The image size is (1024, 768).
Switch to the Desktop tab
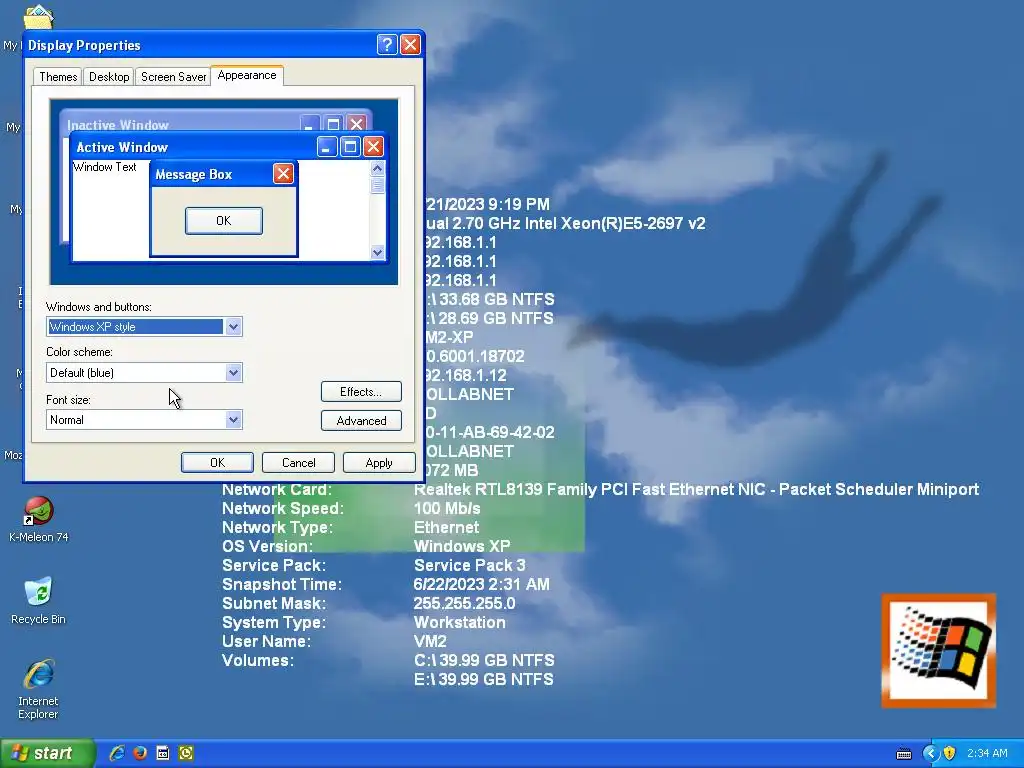(109, 76)
